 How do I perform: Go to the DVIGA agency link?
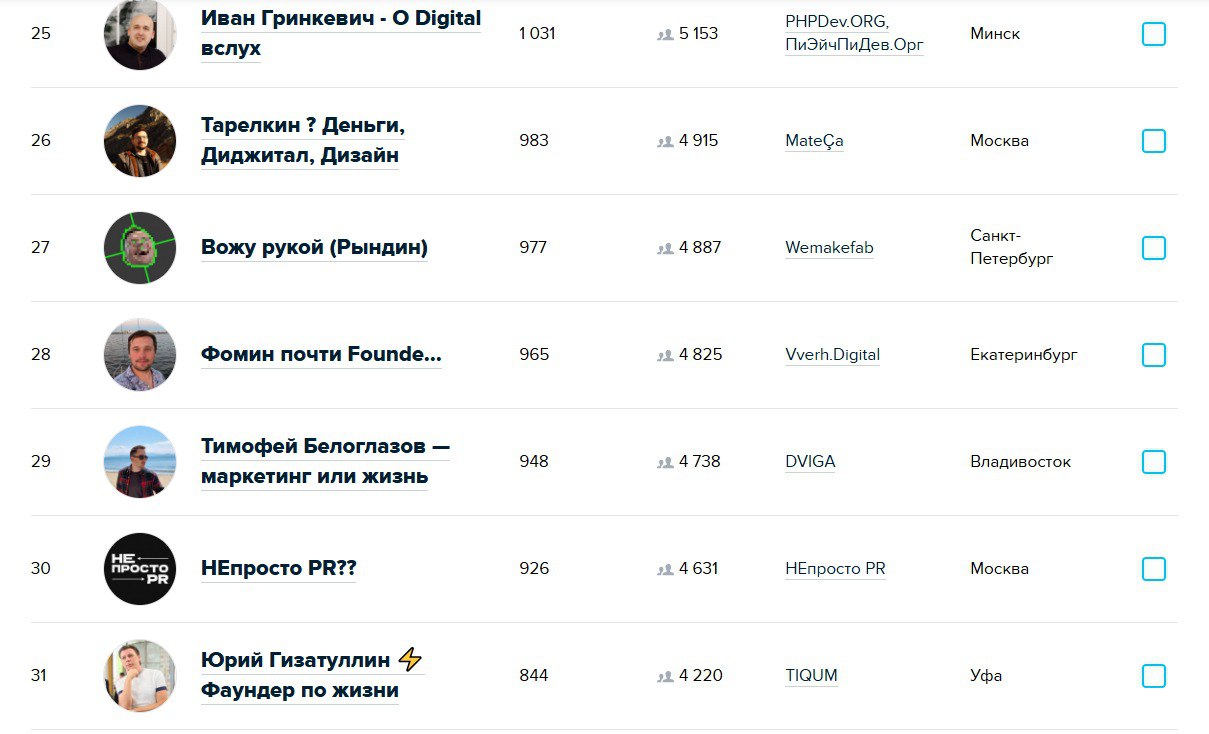pyautogui.click(x=810, y=462)
